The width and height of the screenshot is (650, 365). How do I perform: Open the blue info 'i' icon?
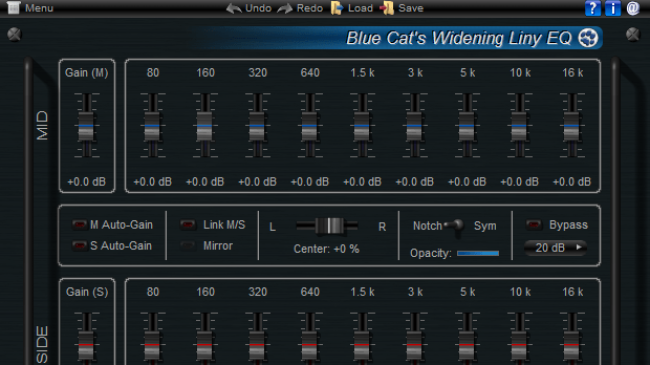(613, 8)
